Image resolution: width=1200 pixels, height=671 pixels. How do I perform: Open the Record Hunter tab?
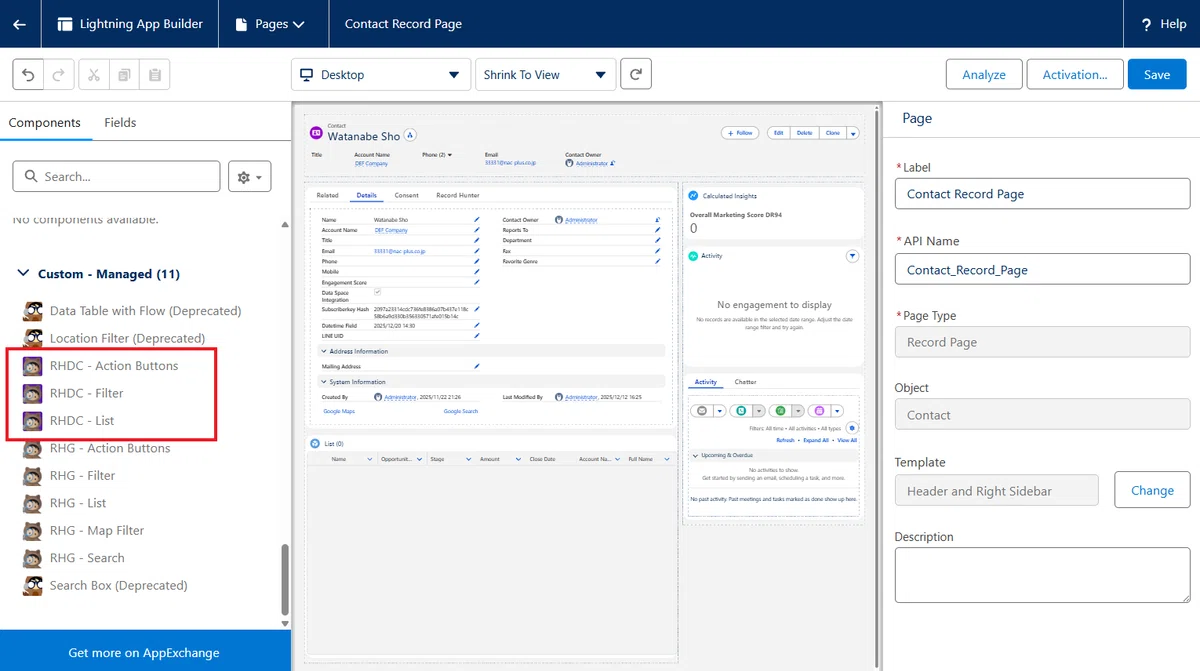pos(458,195)
